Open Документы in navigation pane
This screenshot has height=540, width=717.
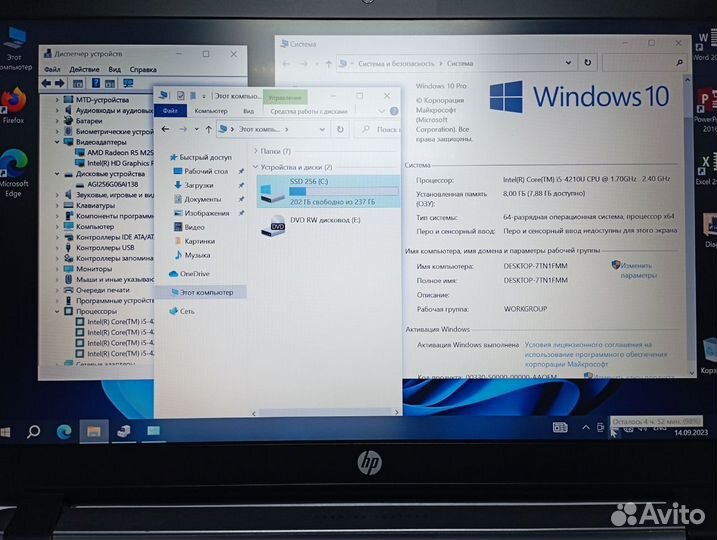(198, 199)
